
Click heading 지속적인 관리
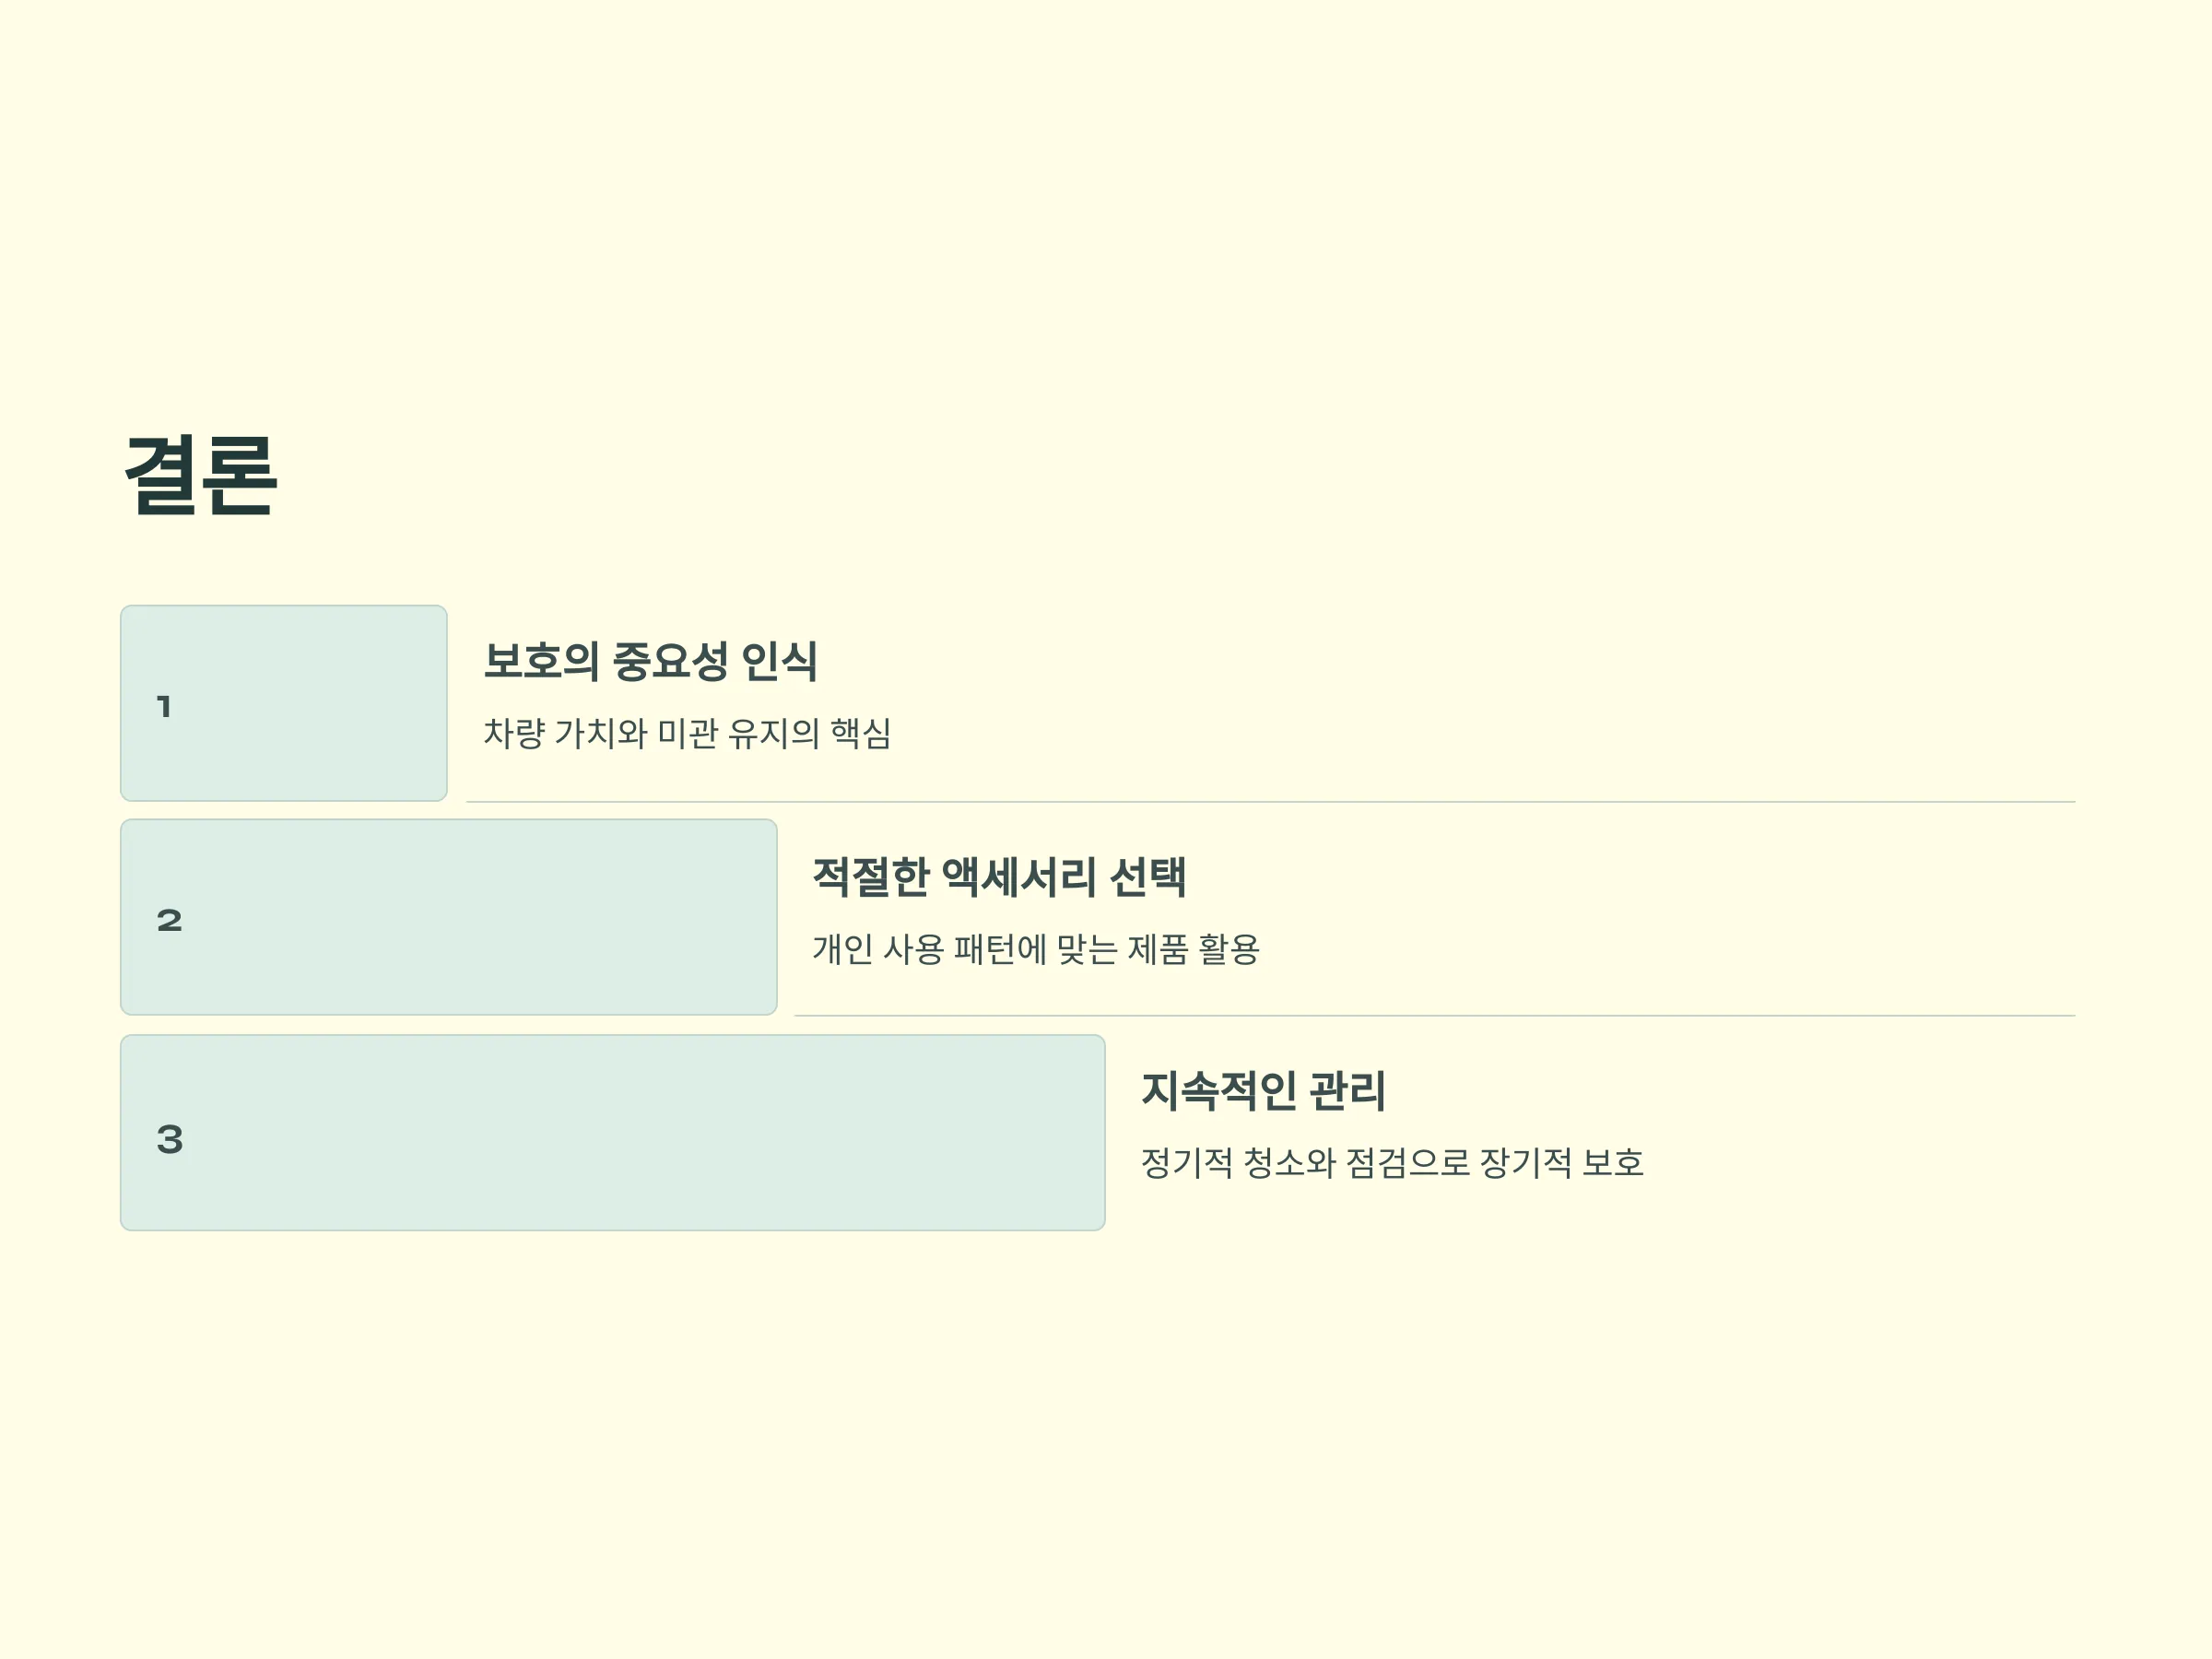tap(1263, 1090)
